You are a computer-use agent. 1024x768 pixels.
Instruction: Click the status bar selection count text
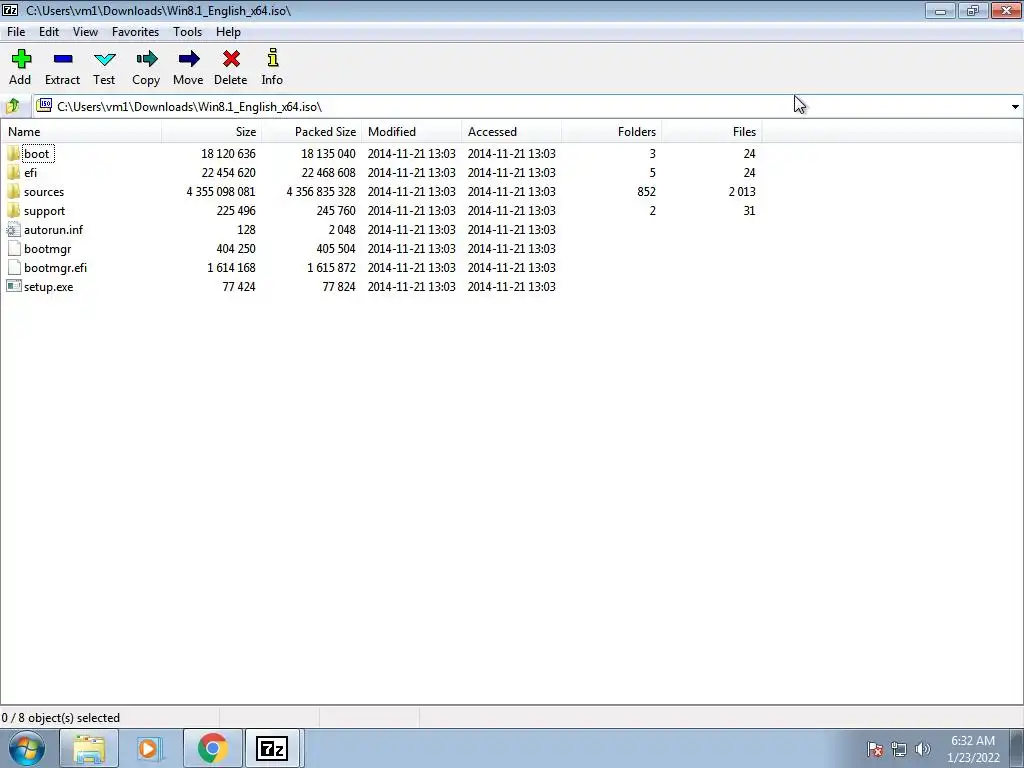(x=61, y=718)
